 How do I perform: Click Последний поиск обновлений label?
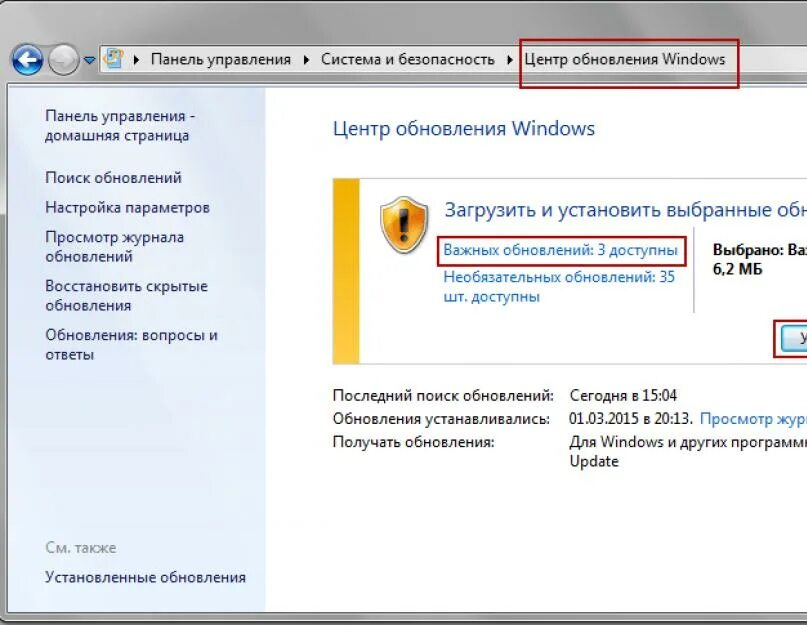click(x=443, y=396)
